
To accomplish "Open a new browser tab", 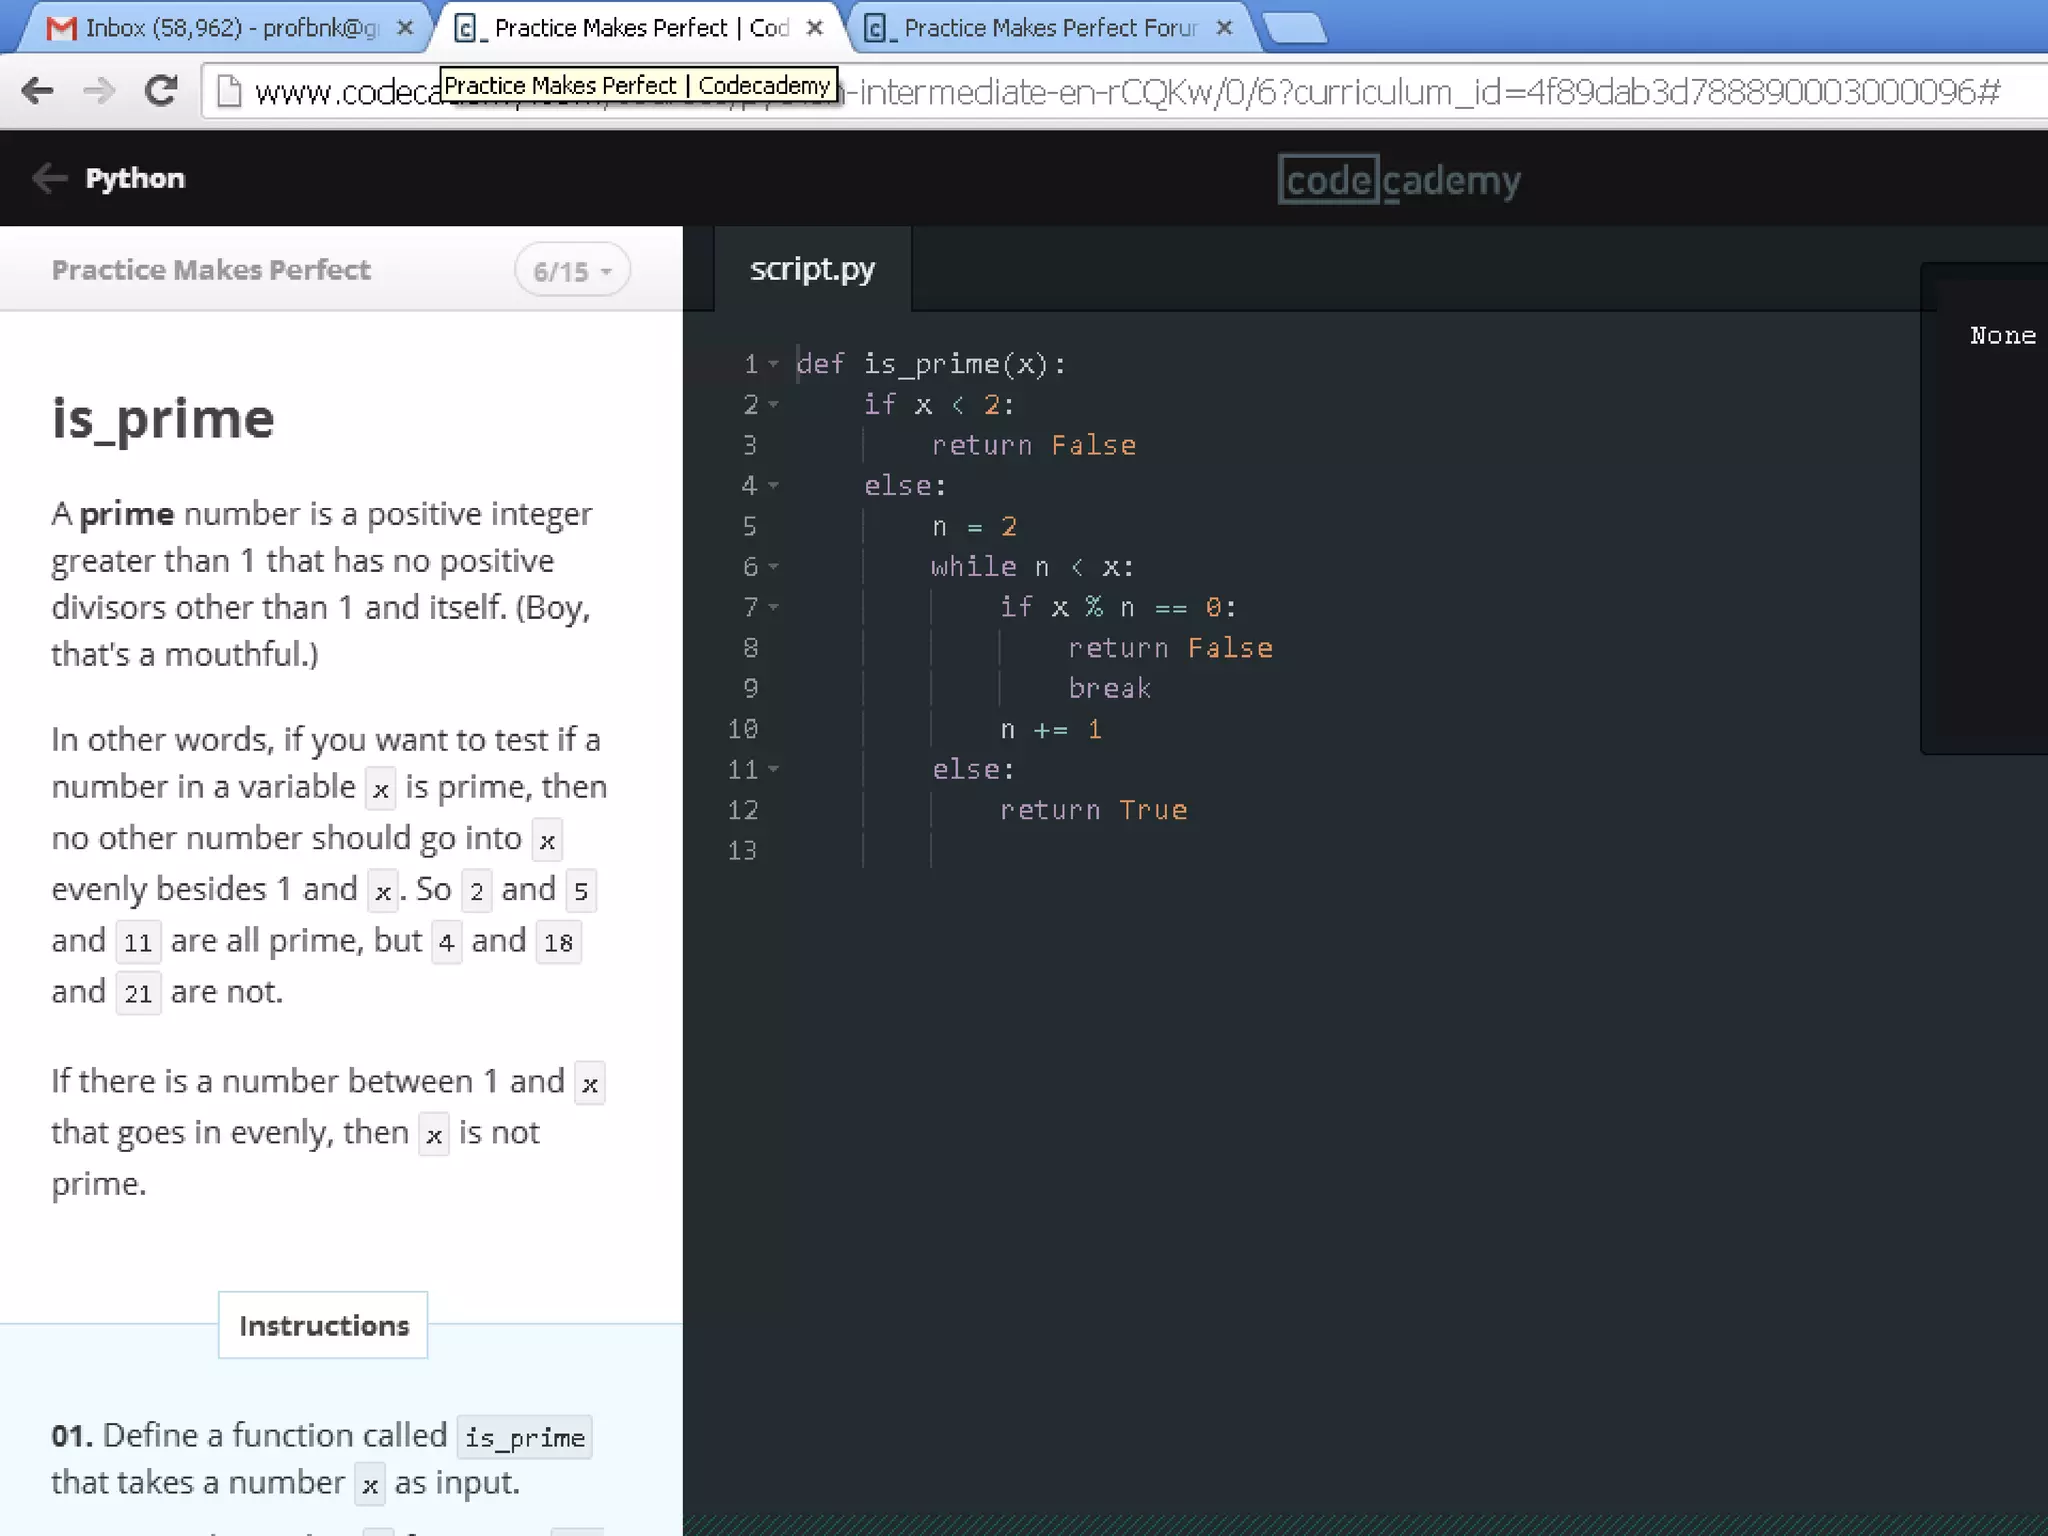I will (1296, 28).
